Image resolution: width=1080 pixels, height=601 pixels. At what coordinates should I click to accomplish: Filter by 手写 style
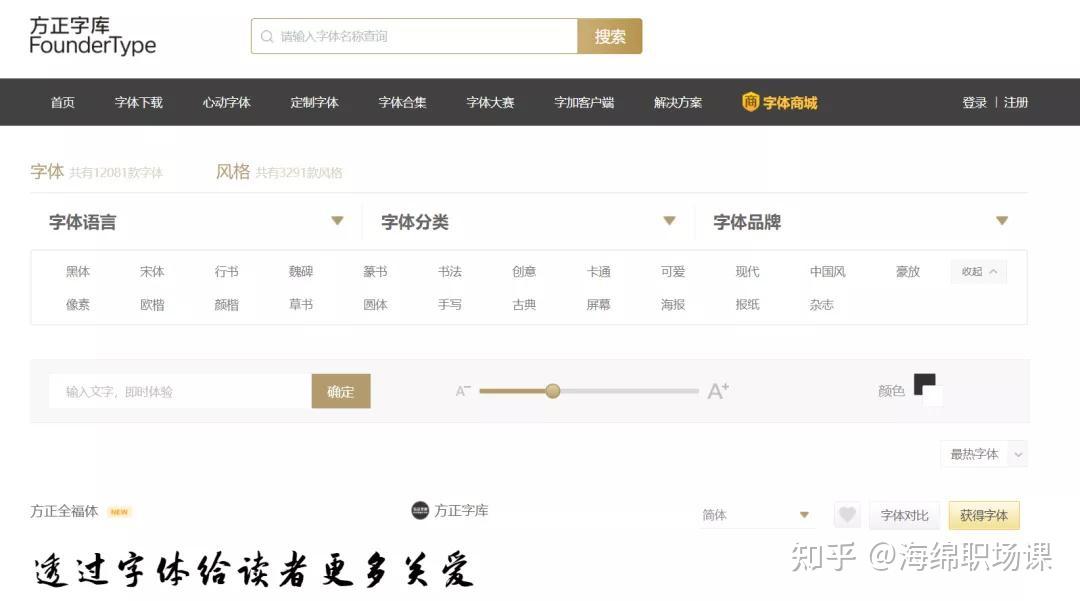click(x=450, y=304)
